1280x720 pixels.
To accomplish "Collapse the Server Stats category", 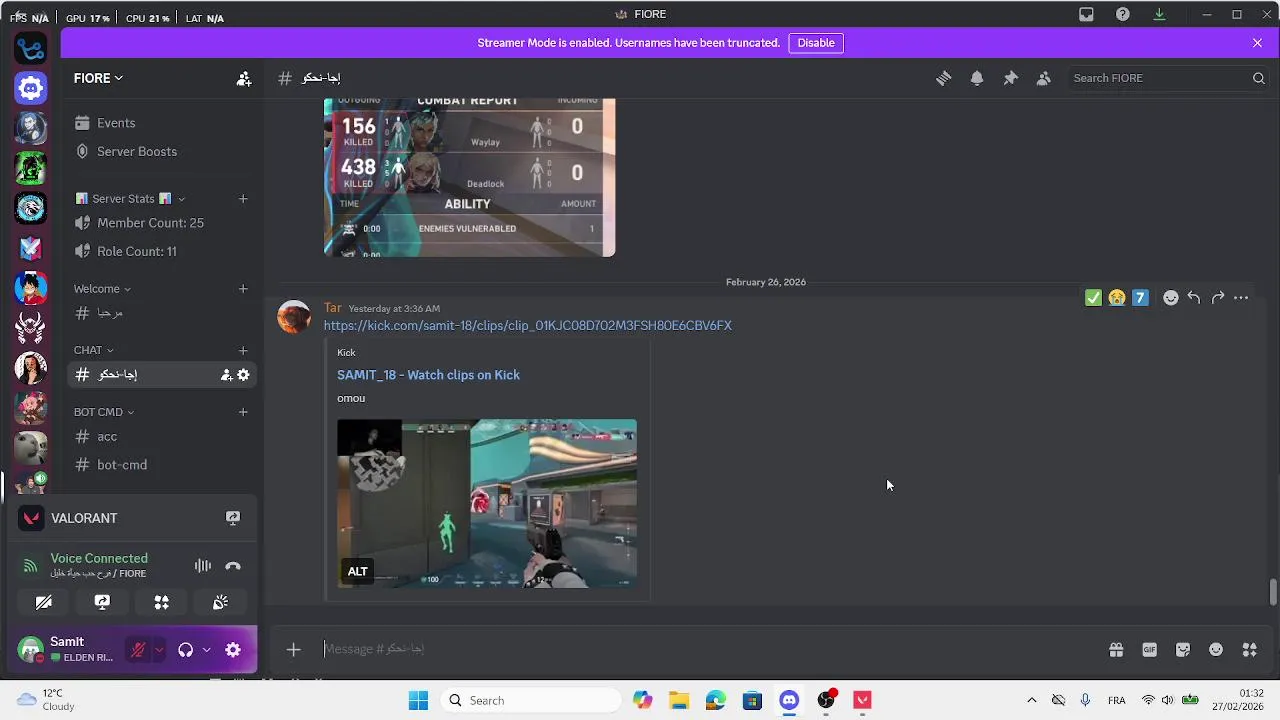I will coord(131,199).
